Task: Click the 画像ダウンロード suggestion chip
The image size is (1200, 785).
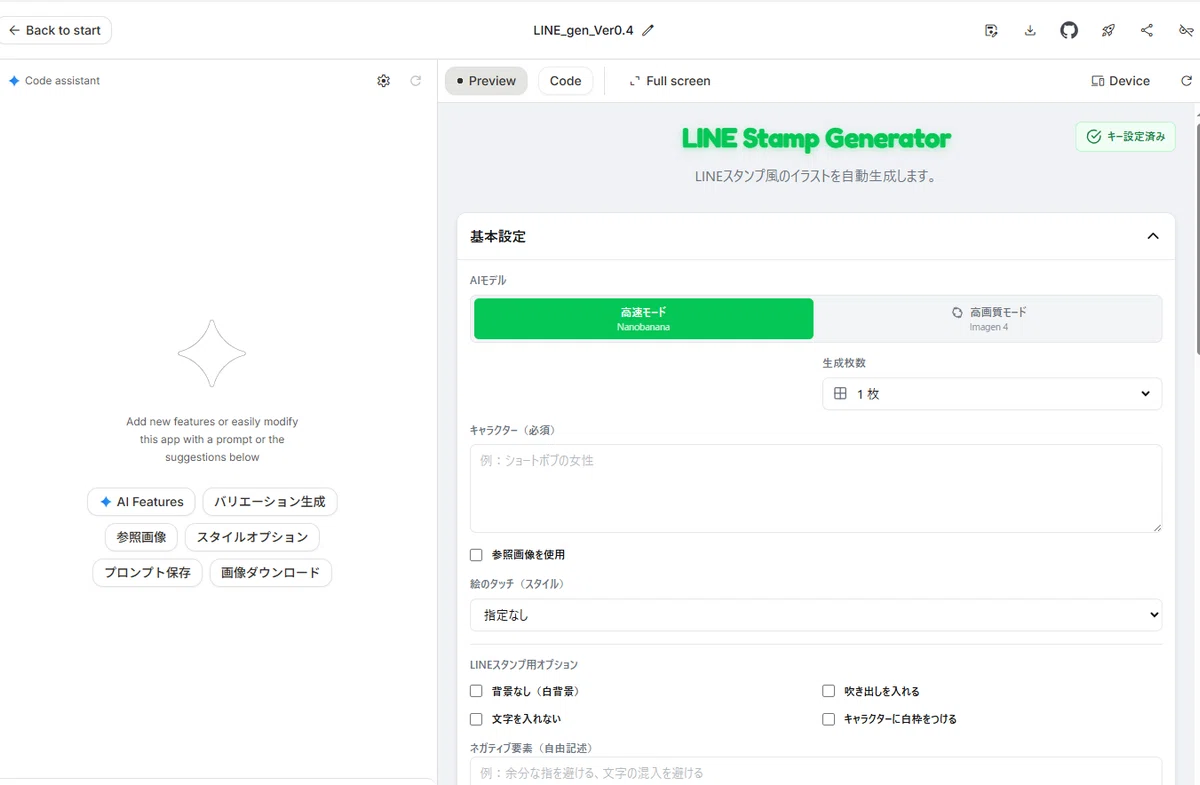Action: (270, 573)
